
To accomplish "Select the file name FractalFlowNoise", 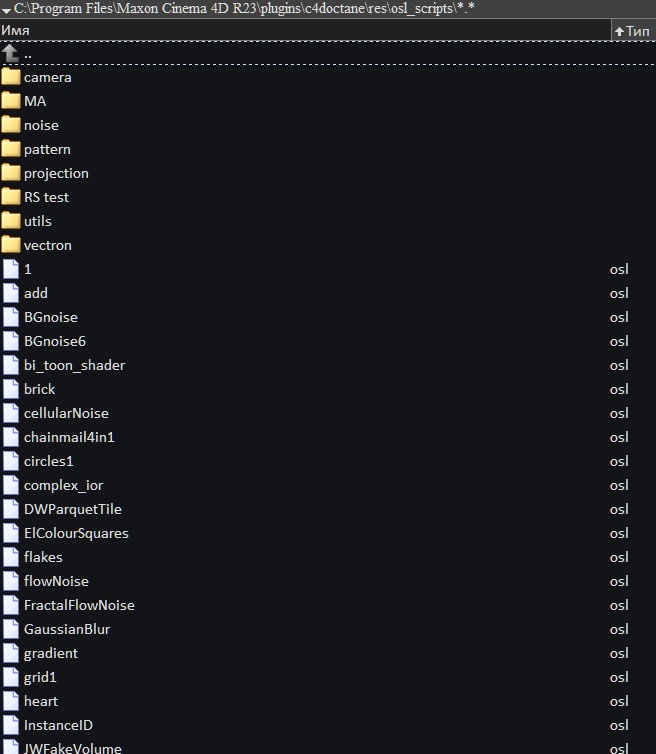I will pyautogui.click(x=79, y=605).
